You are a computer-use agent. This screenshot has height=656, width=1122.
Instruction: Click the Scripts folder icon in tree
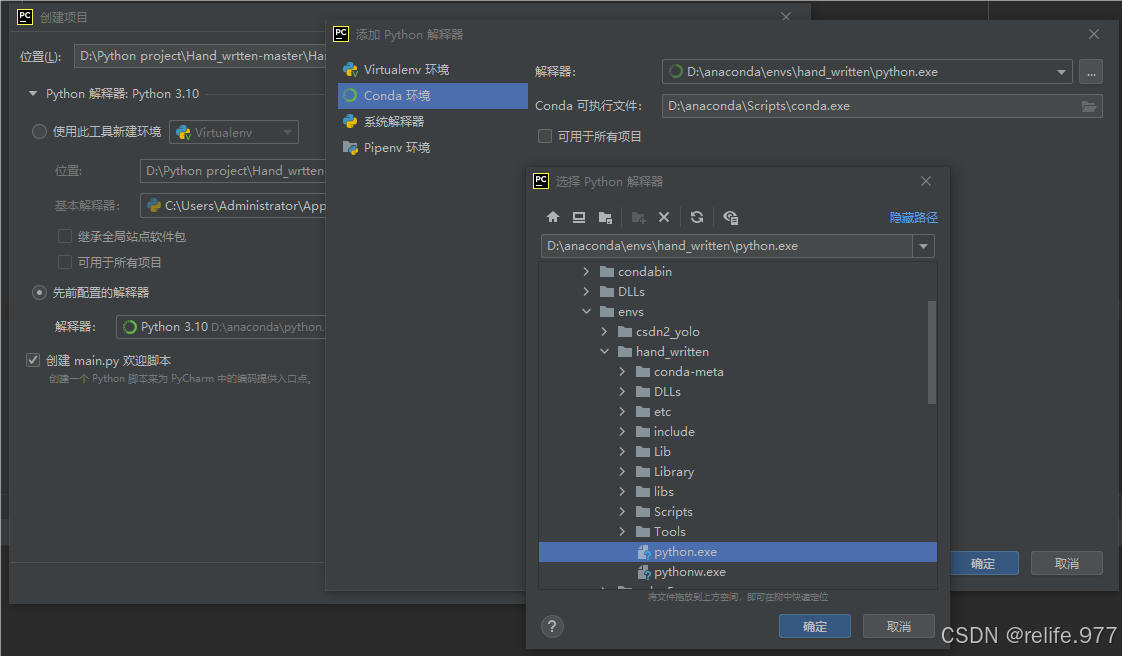[643, 512]
